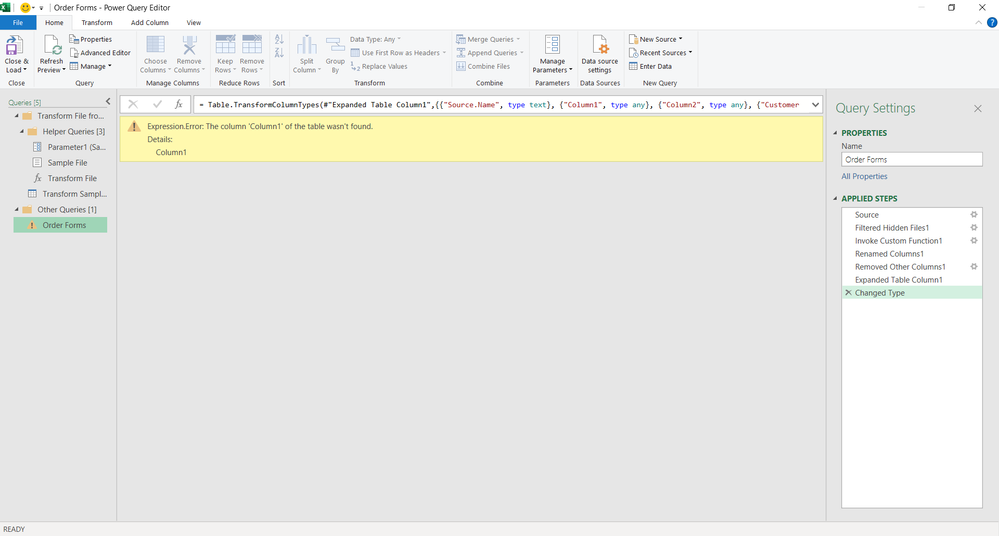Sort ascending with the A-Z icon
This screenshot has width=999, height=536.
279,40
